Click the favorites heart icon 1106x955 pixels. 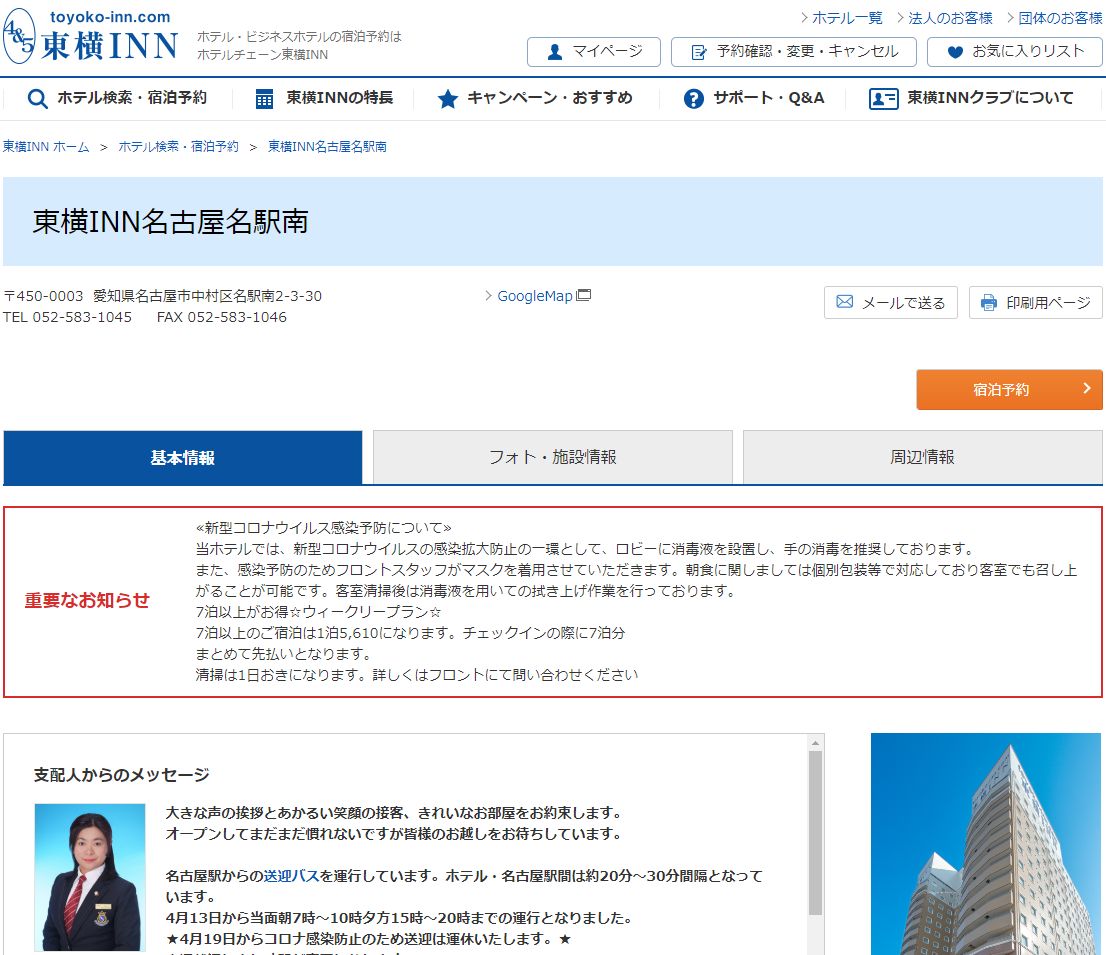955,52
